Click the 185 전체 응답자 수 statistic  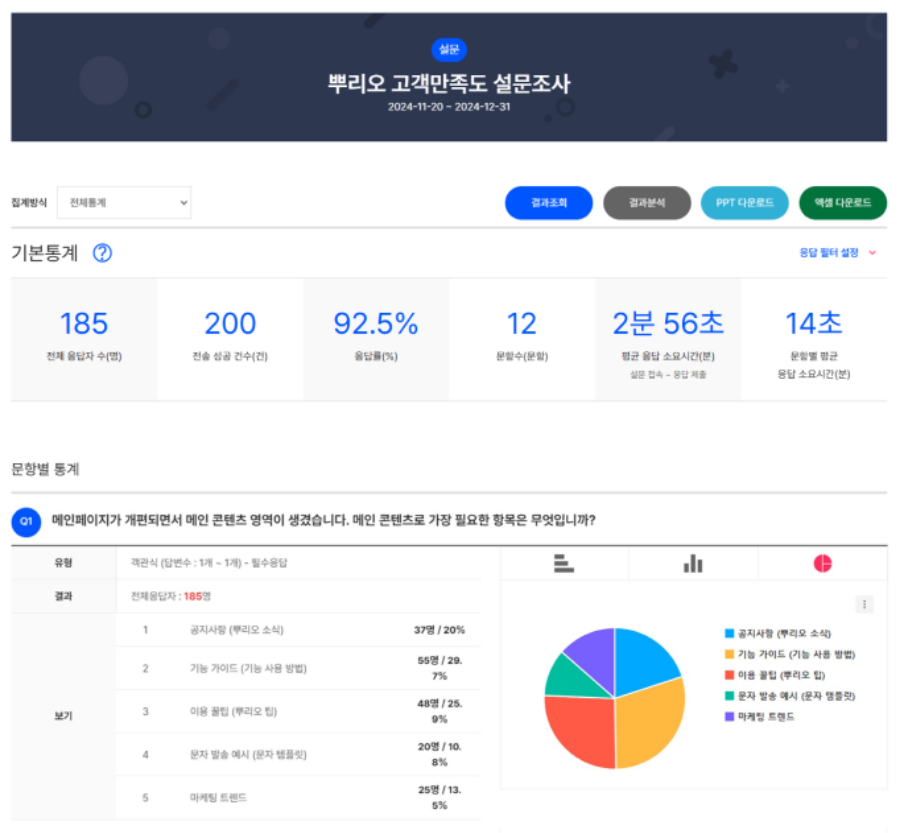[x=84, y=339]
